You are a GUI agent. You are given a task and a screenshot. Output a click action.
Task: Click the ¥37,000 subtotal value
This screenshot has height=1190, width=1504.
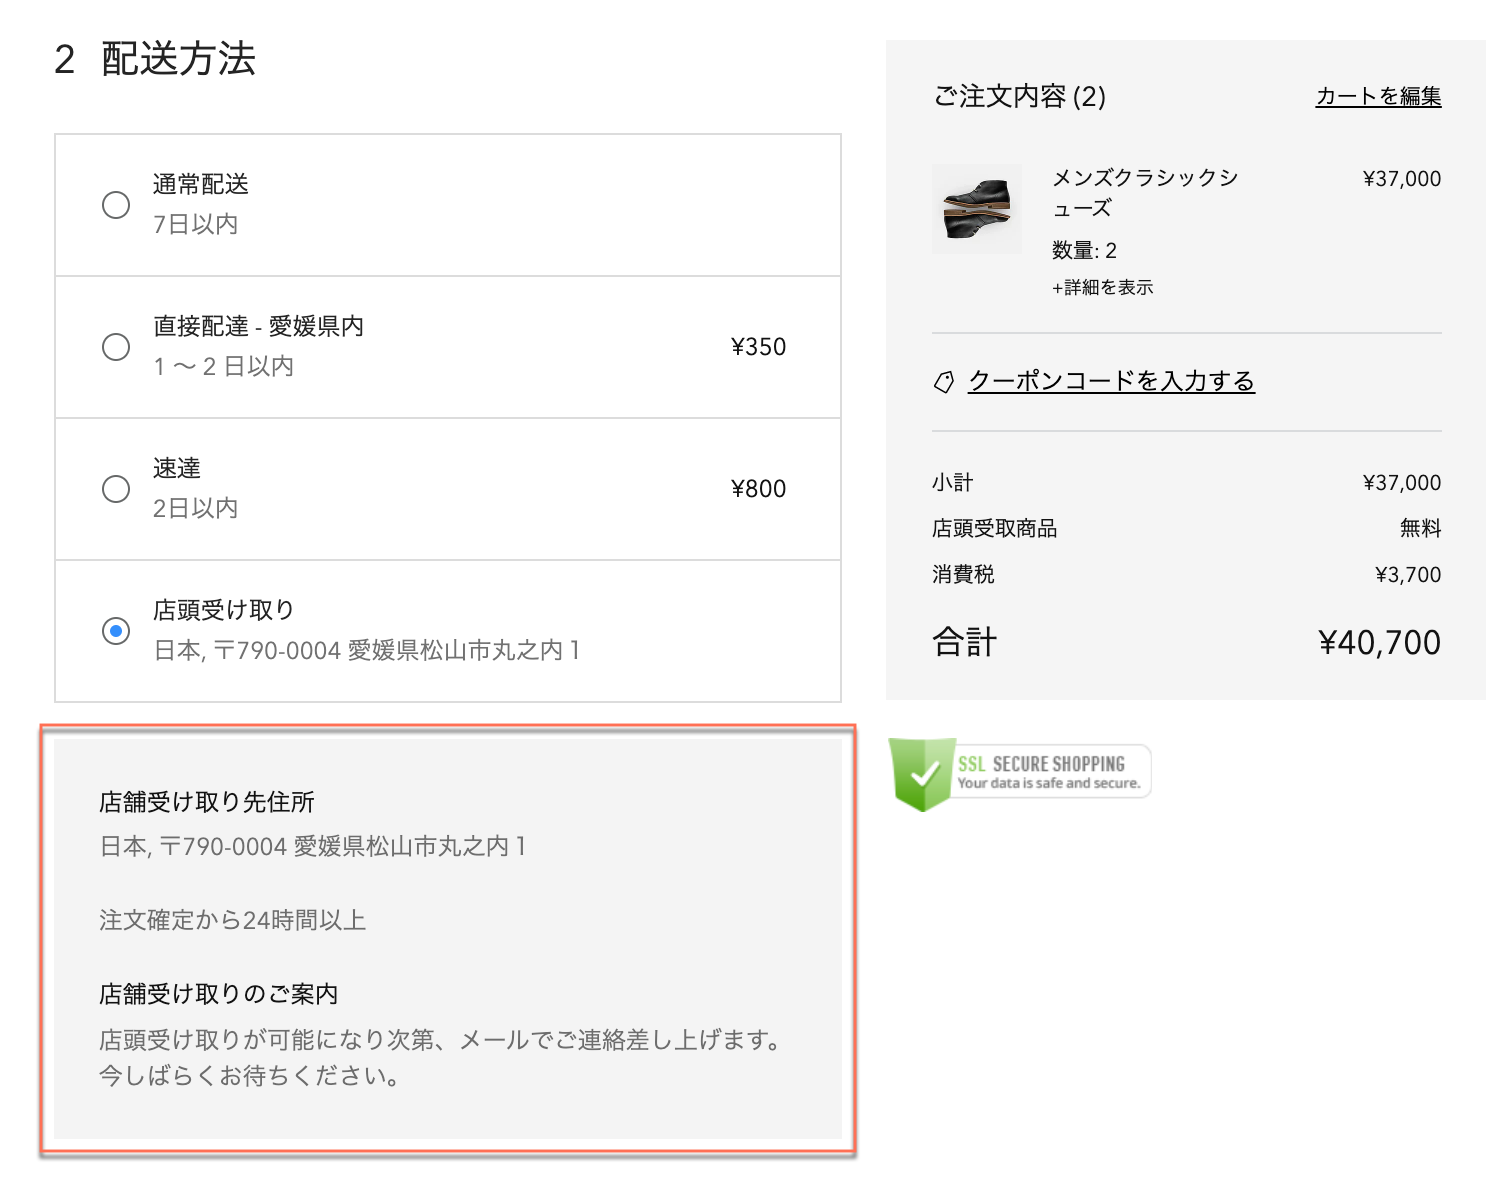tap(1402, 482)
